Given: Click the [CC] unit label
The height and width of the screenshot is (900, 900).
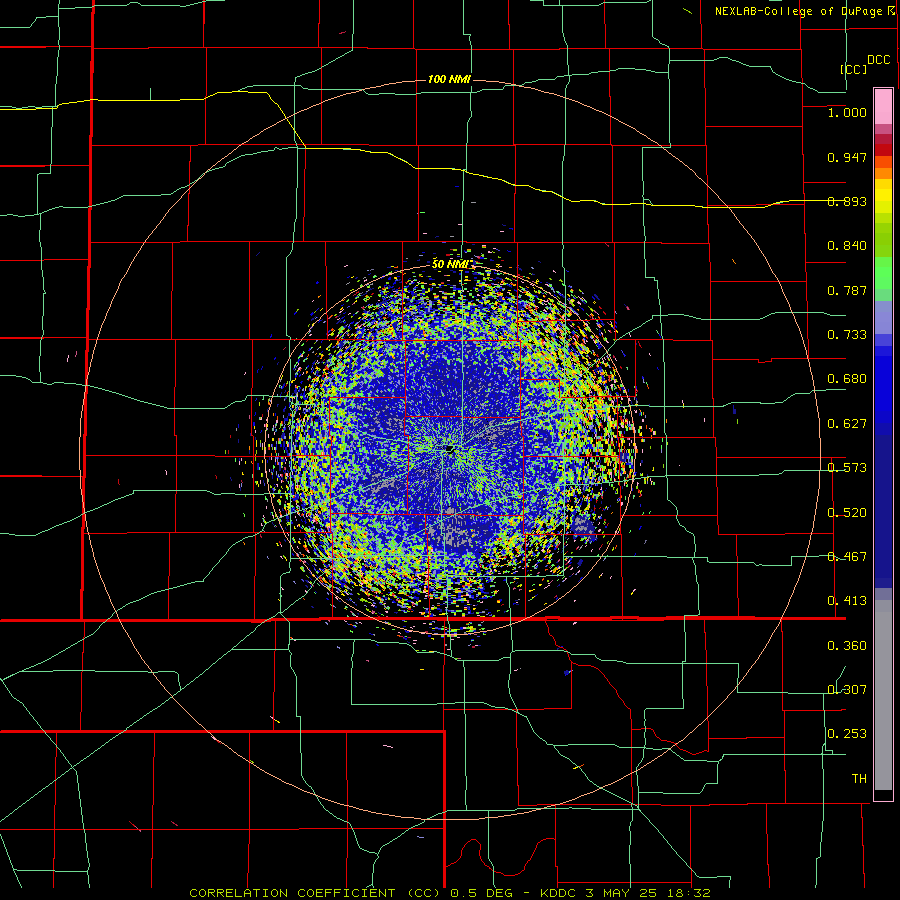Looking at the screenshot, I should (853, 69).
